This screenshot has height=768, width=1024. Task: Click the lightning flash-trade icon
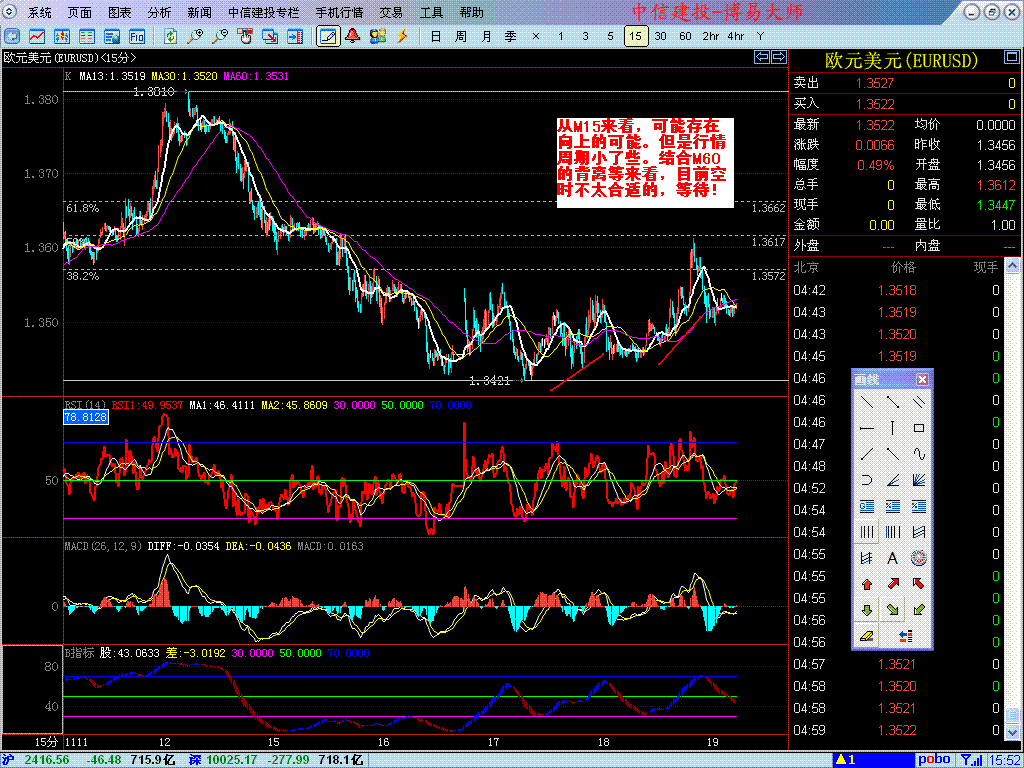(x=402, y=36)
